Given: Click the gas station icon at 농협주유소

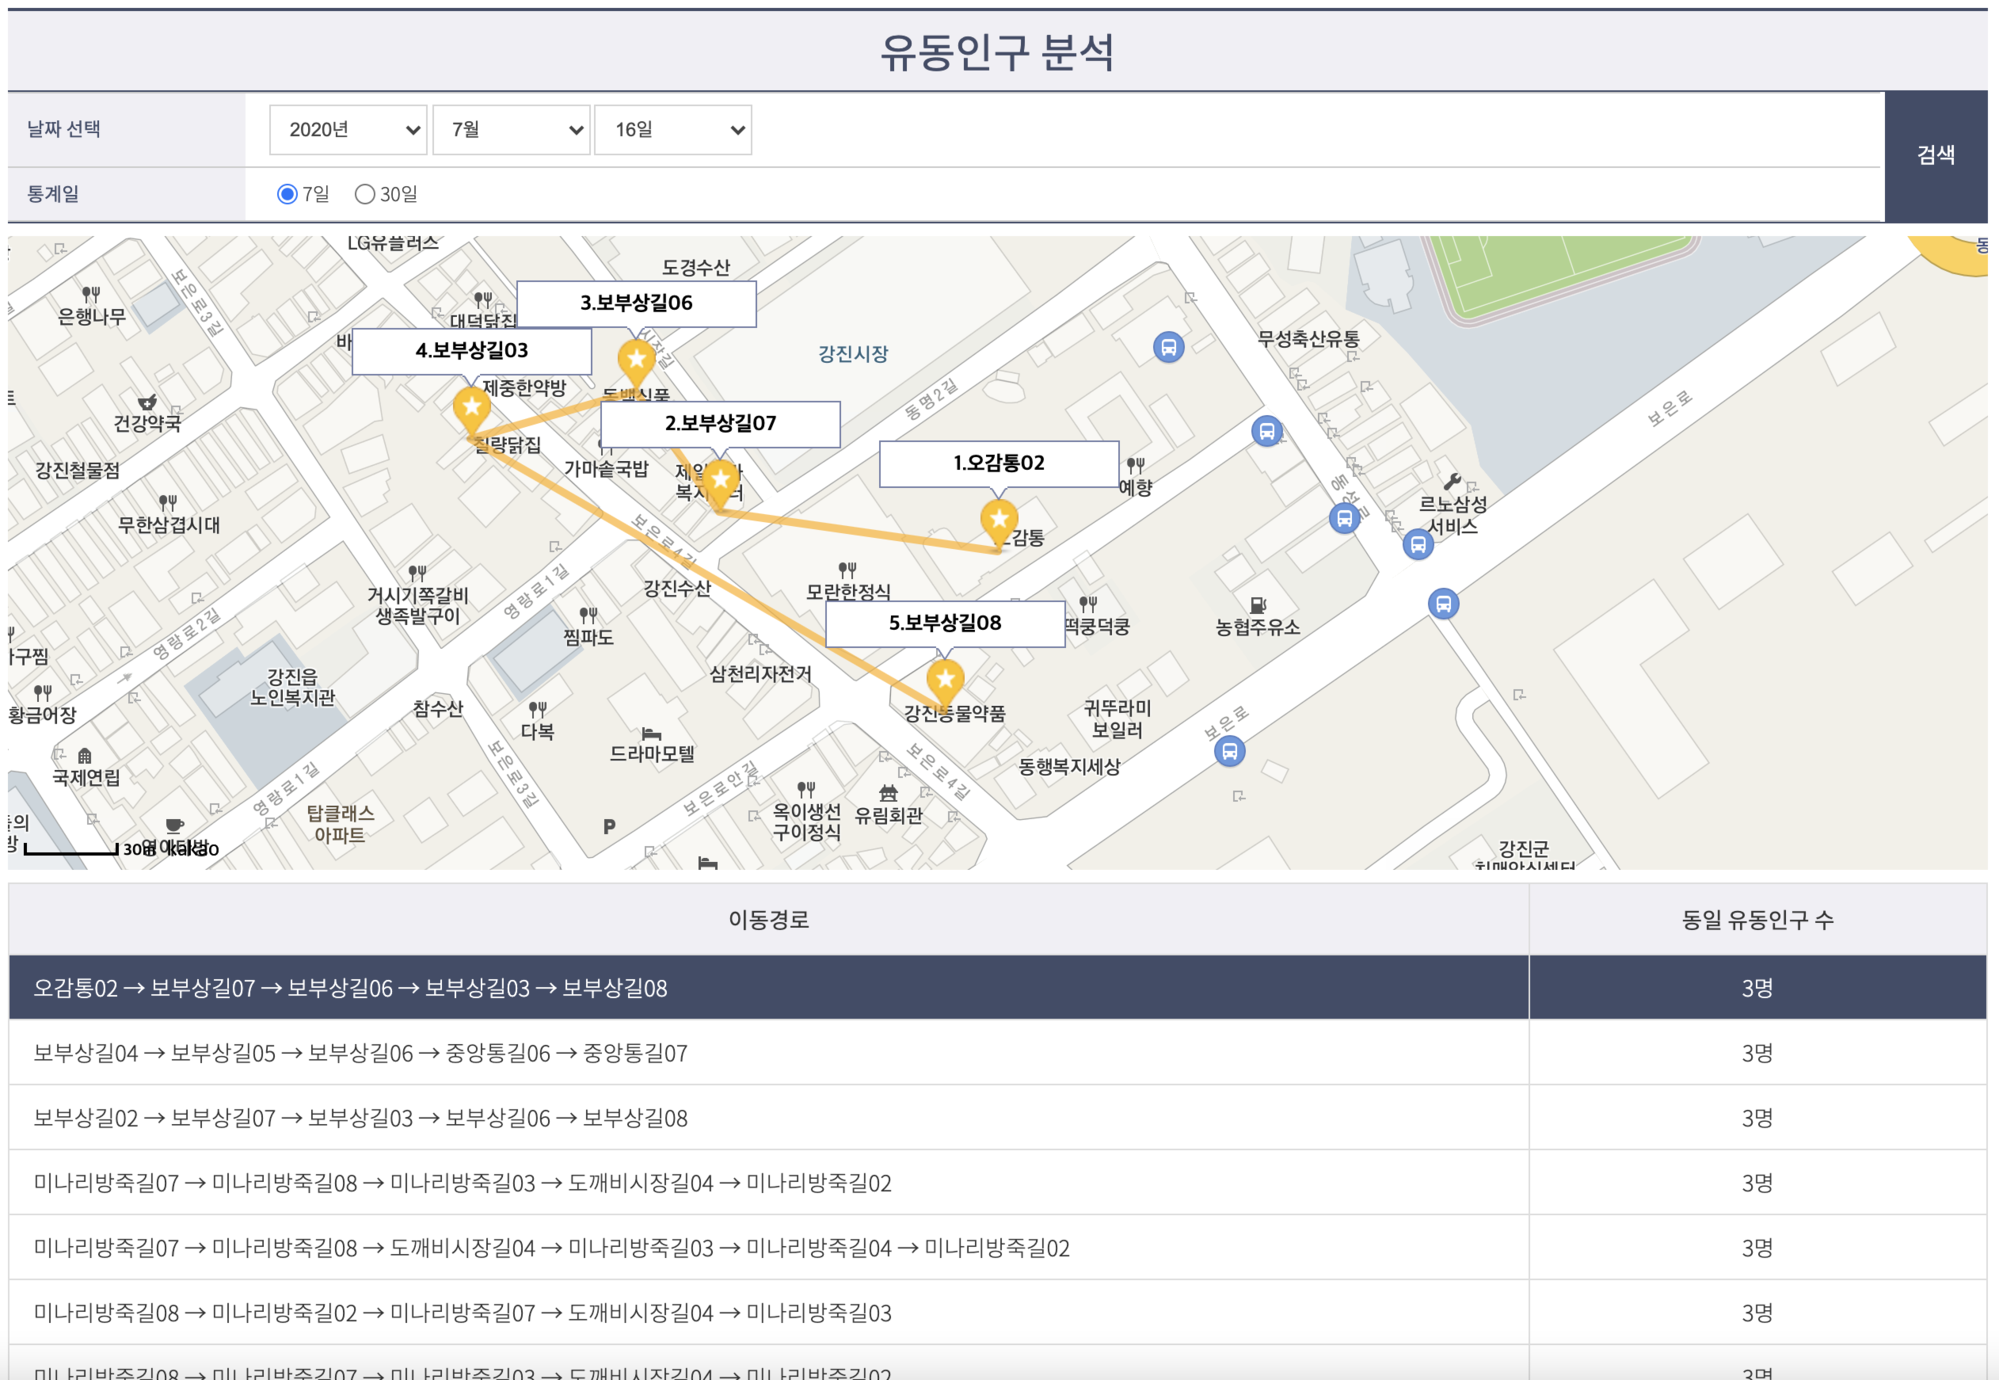Looking at the screenshot, I should click(x=1258, y=605).
